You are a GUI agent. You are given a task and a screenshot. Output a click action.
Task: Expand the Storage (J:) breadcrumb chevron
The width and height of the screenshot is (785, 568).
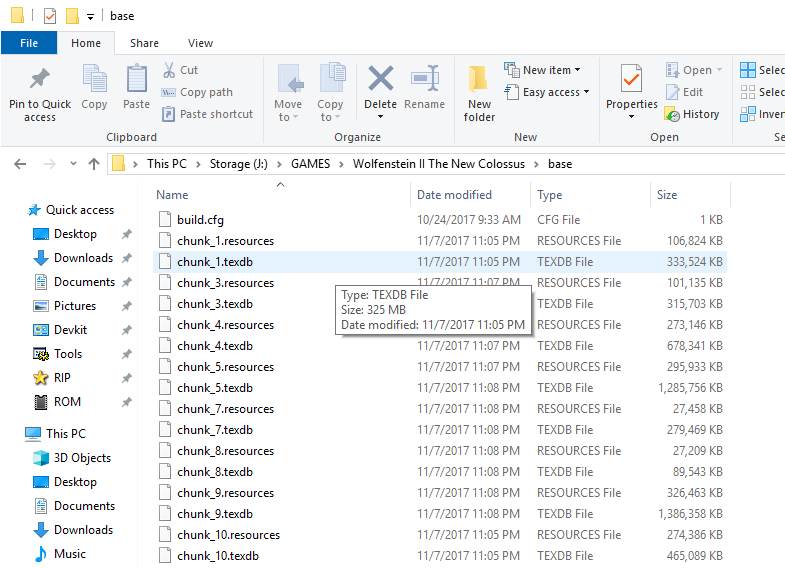coord(279,164)
